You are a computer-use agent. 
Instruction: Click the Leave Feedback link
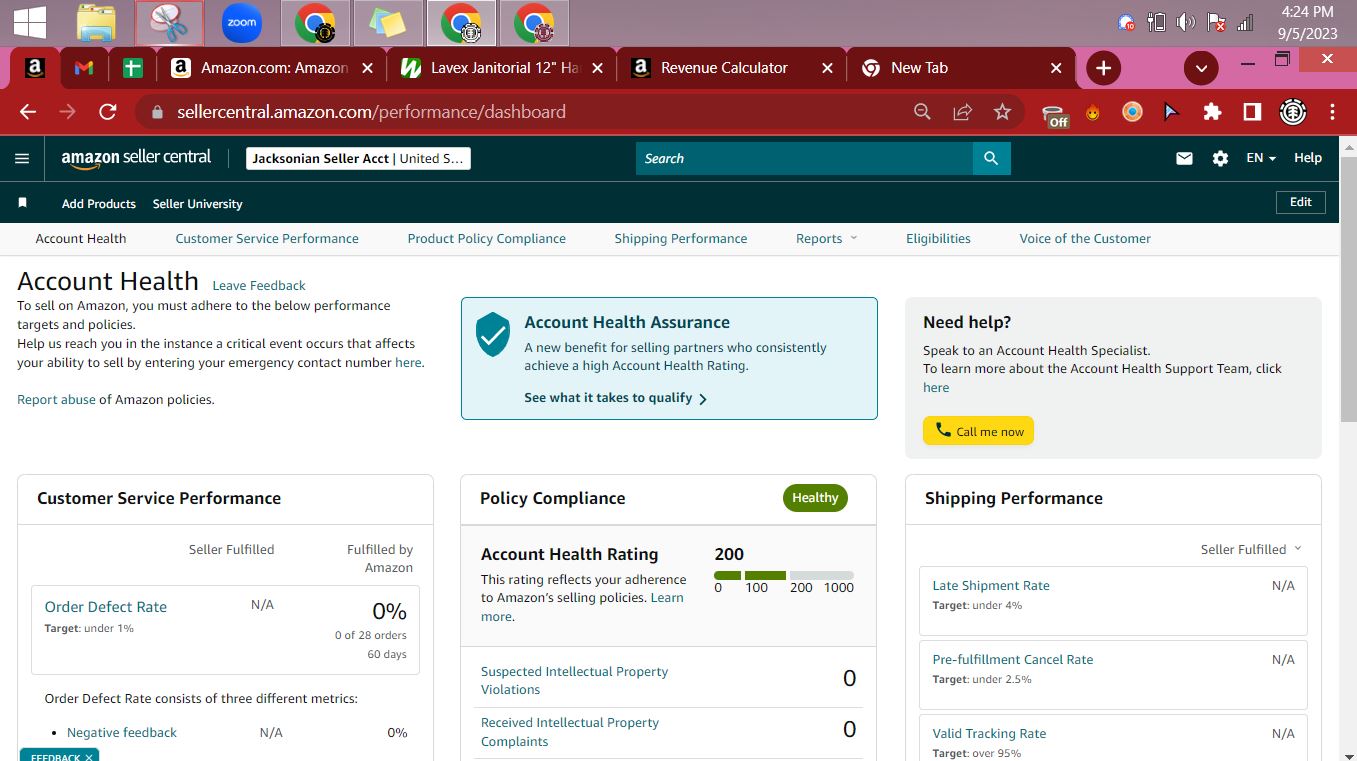(259, 285)
